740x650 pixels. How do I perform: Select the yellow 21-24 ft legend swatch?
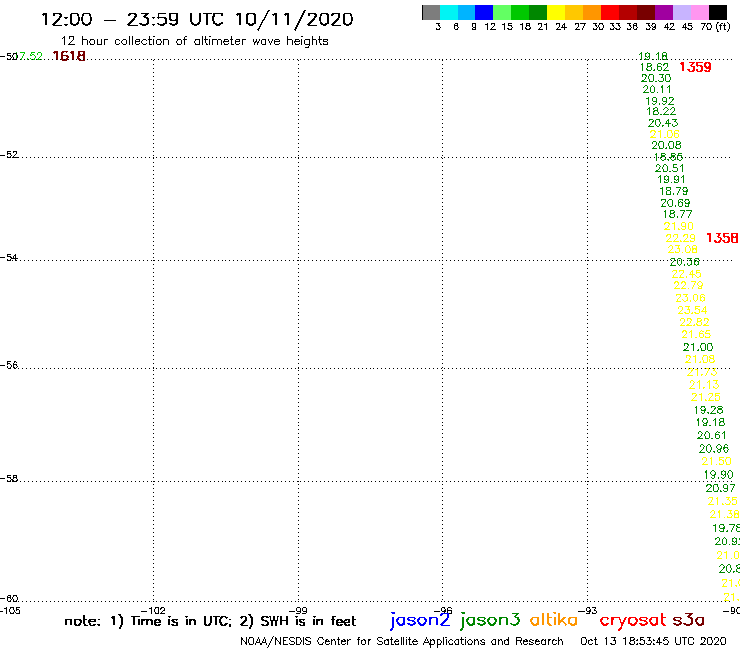tap(556, 12)
